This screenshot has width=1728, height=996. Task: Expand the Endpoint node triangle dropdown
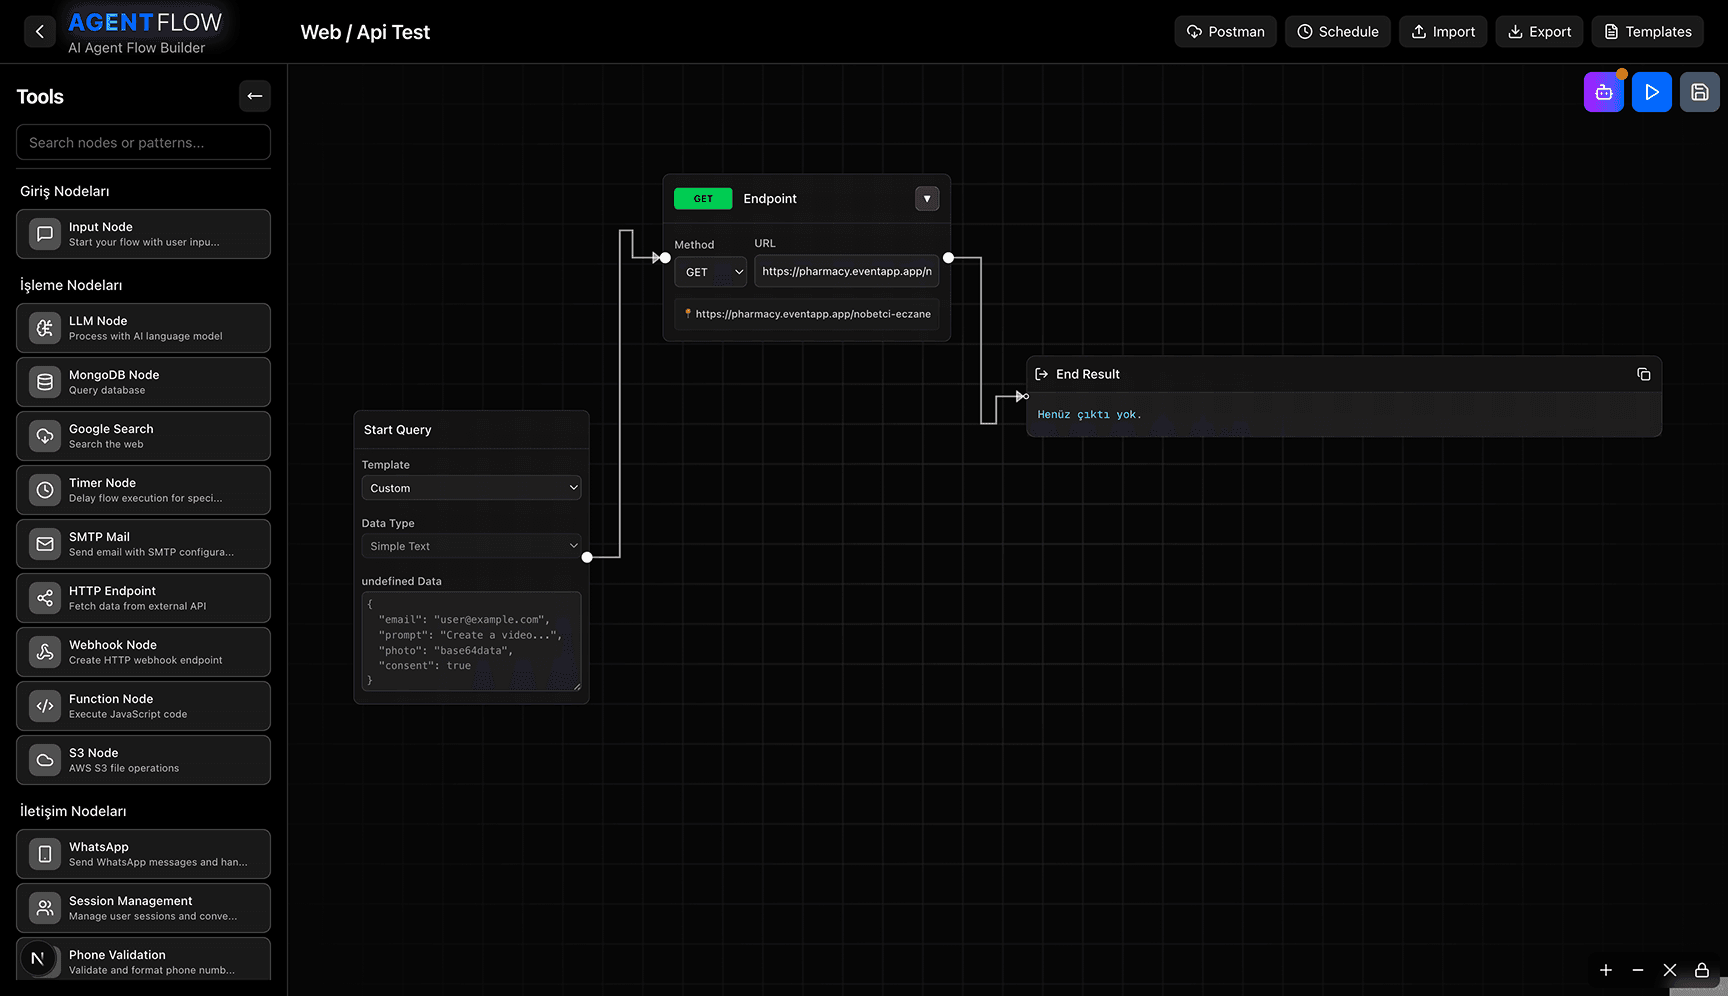coord(927,198)
